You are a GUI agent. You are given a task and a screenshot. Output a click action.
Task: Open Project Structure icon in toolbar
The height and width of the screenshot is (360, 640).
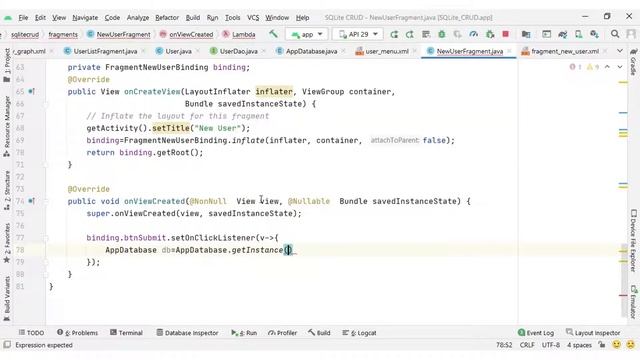526,34
